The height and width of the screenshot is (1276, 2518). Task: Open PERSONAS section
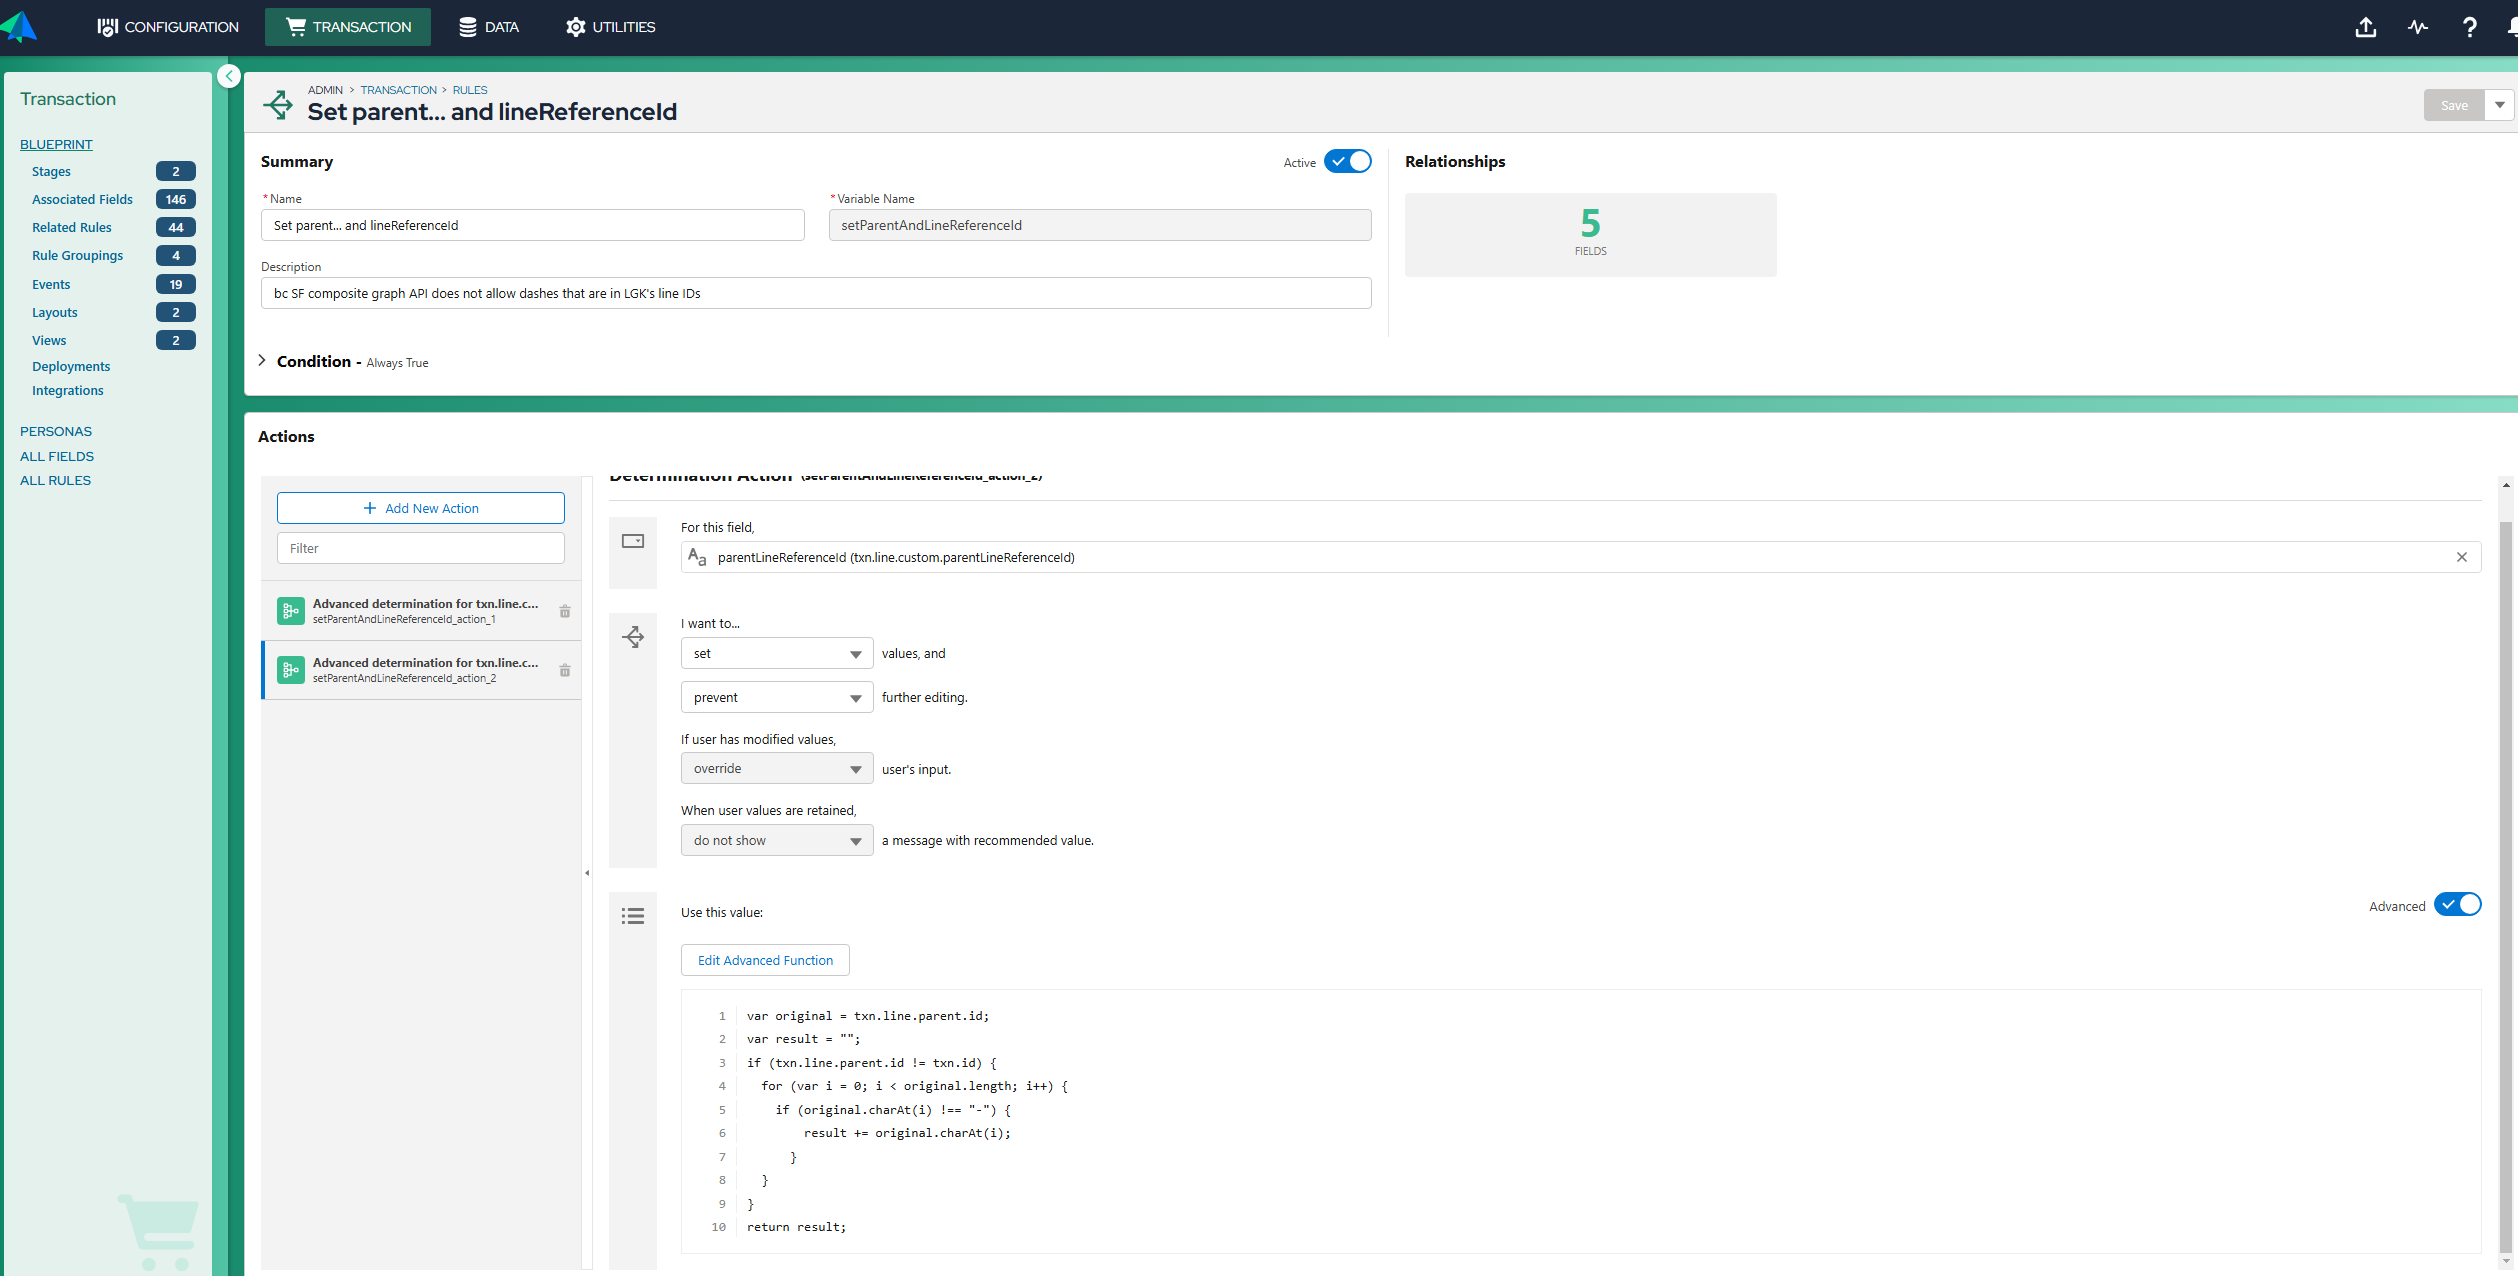click(56, 432)
